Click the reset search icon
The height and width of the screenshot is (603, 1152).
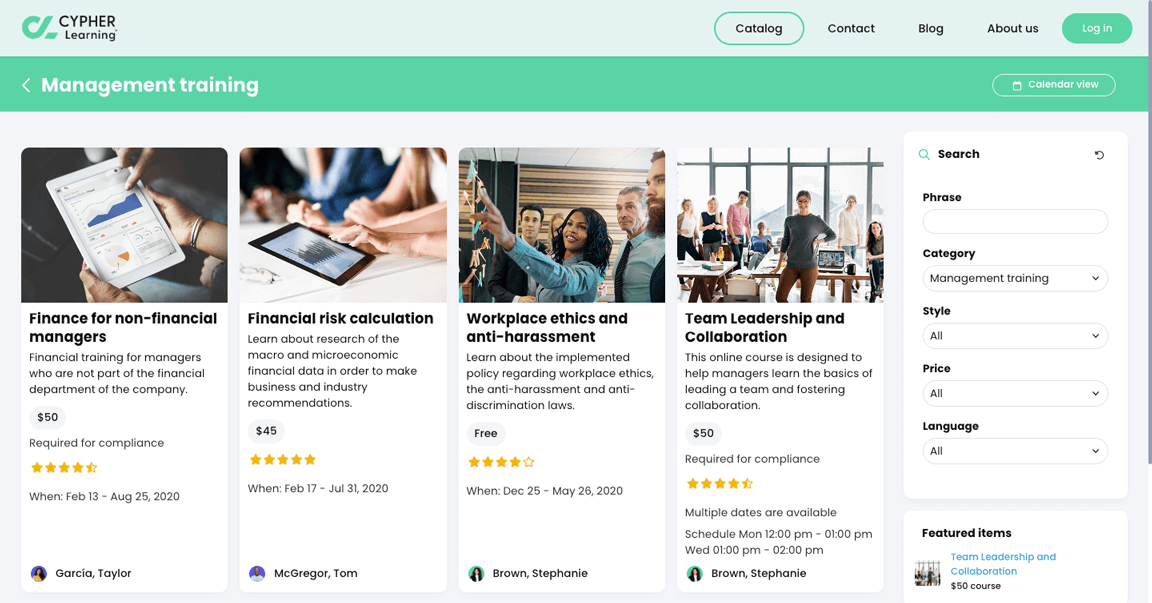[x=1099, y=155]
